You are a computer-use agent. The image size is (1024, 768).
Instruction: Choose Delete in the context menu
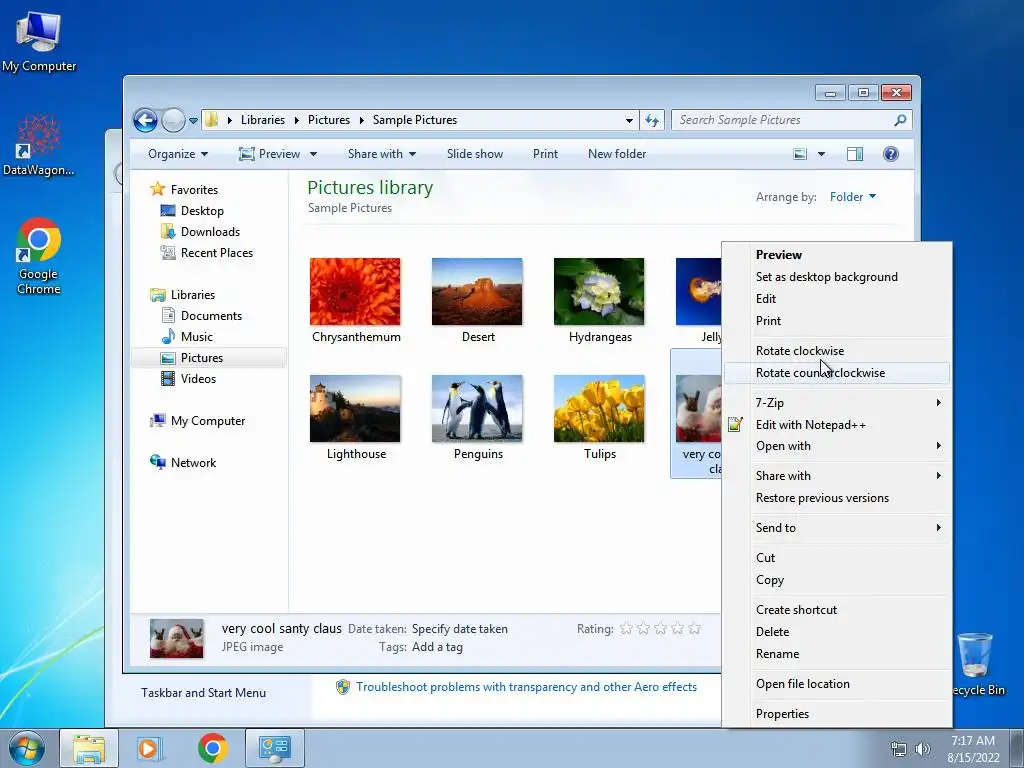click(837, 632)
